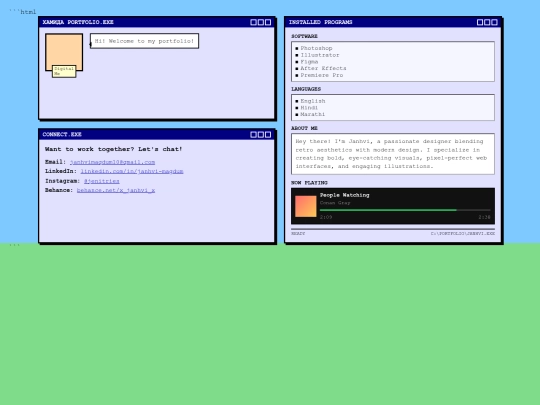Click rightmost square button in INSTALLED PROGRAMS title bar
540x405 pixels.
[x=494, y=22]
